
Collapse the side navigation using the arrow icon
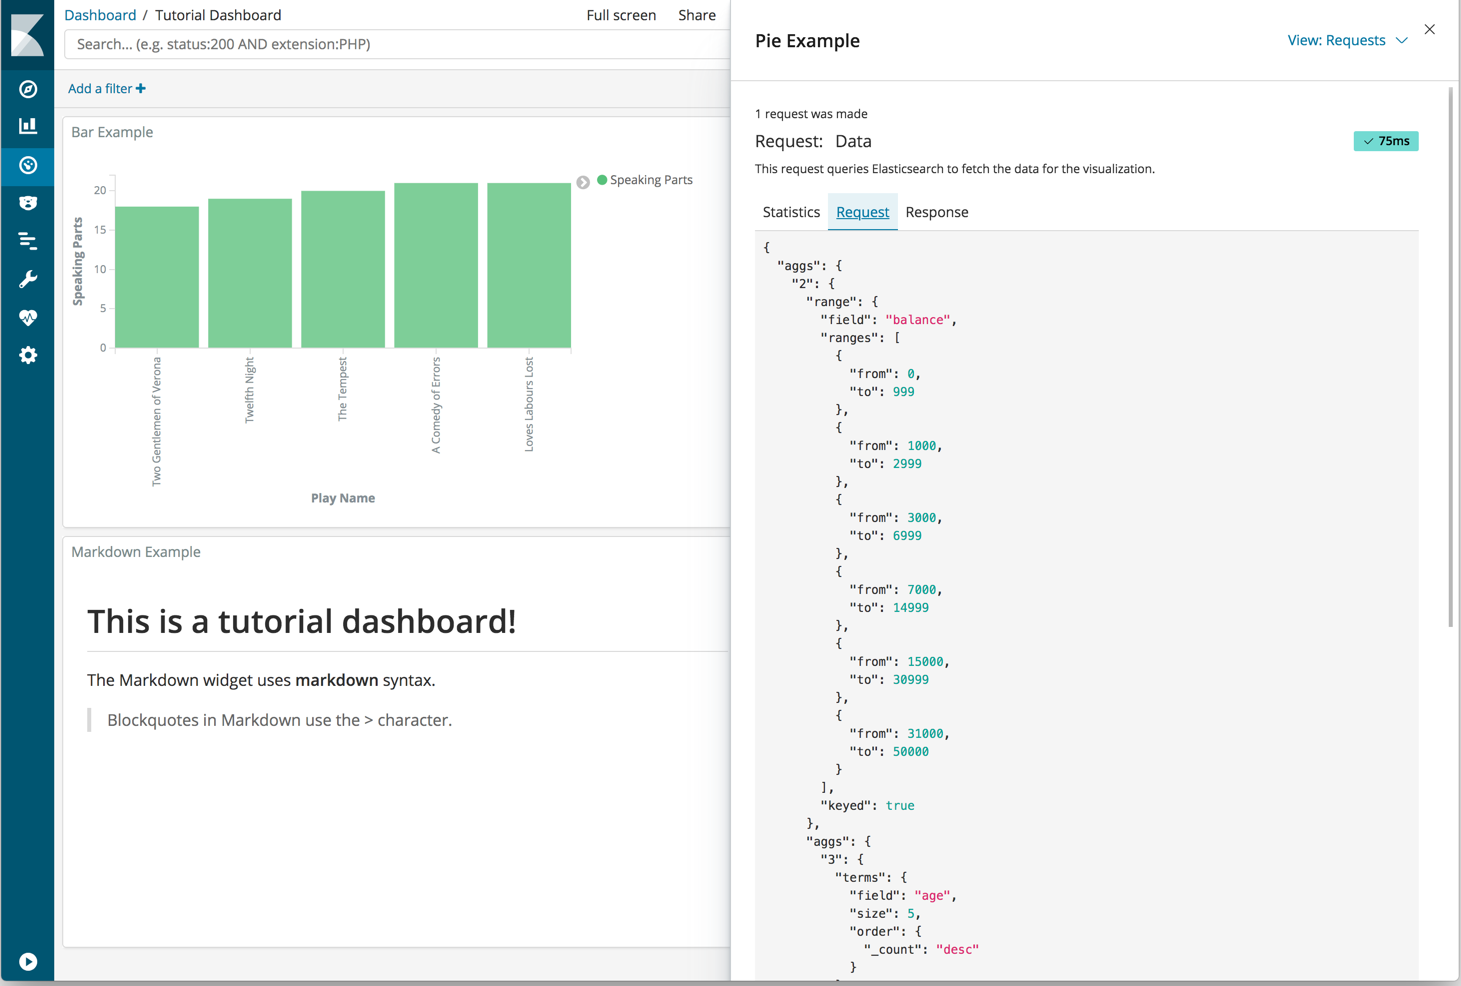pos(28,961)
